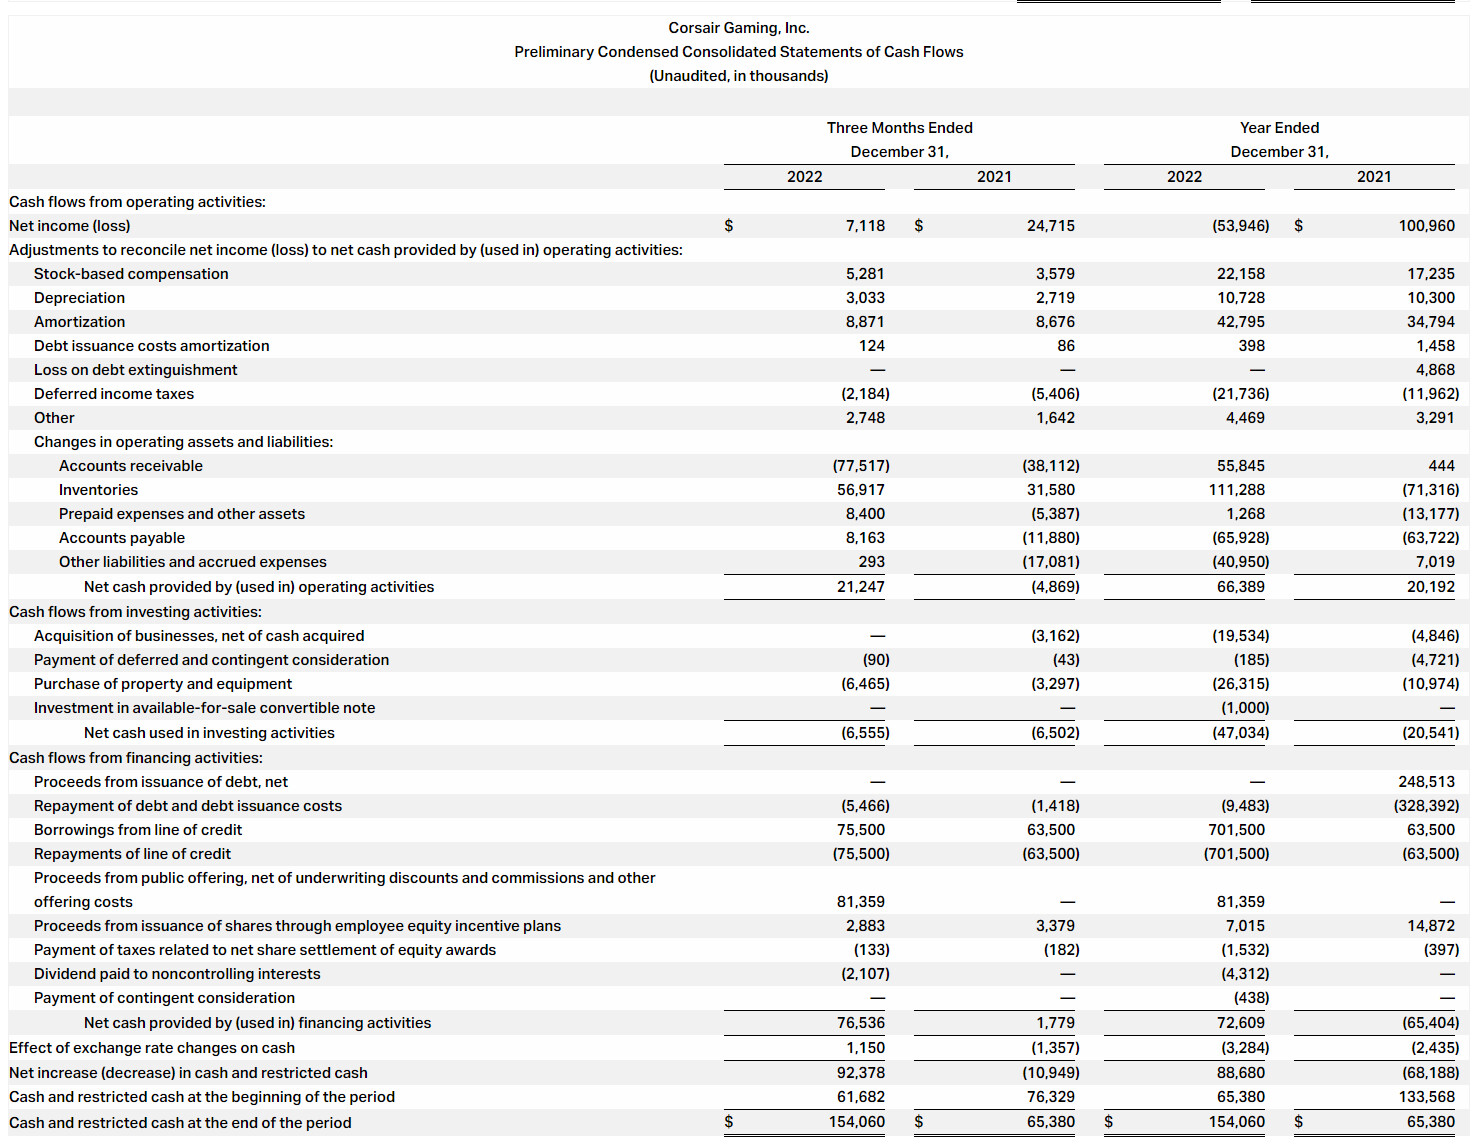Image resolution: width=1476 pixels, height=1145 pixels.
Task: Click the value 24,715 in Net income row
Action: [1051, 226]
